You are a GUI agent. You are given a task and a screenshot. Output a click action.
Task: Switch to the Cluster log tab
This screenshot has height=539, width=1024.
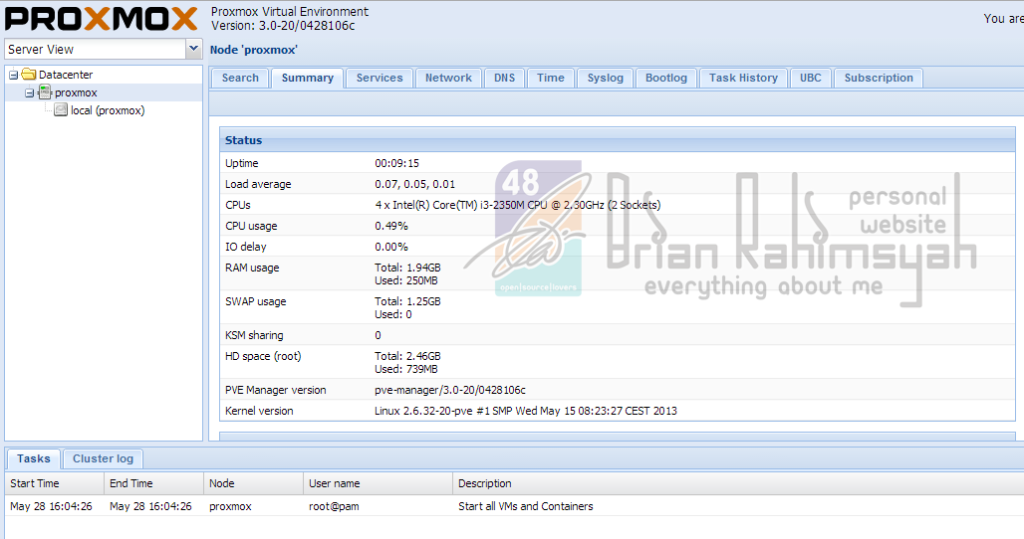(103, 459)
